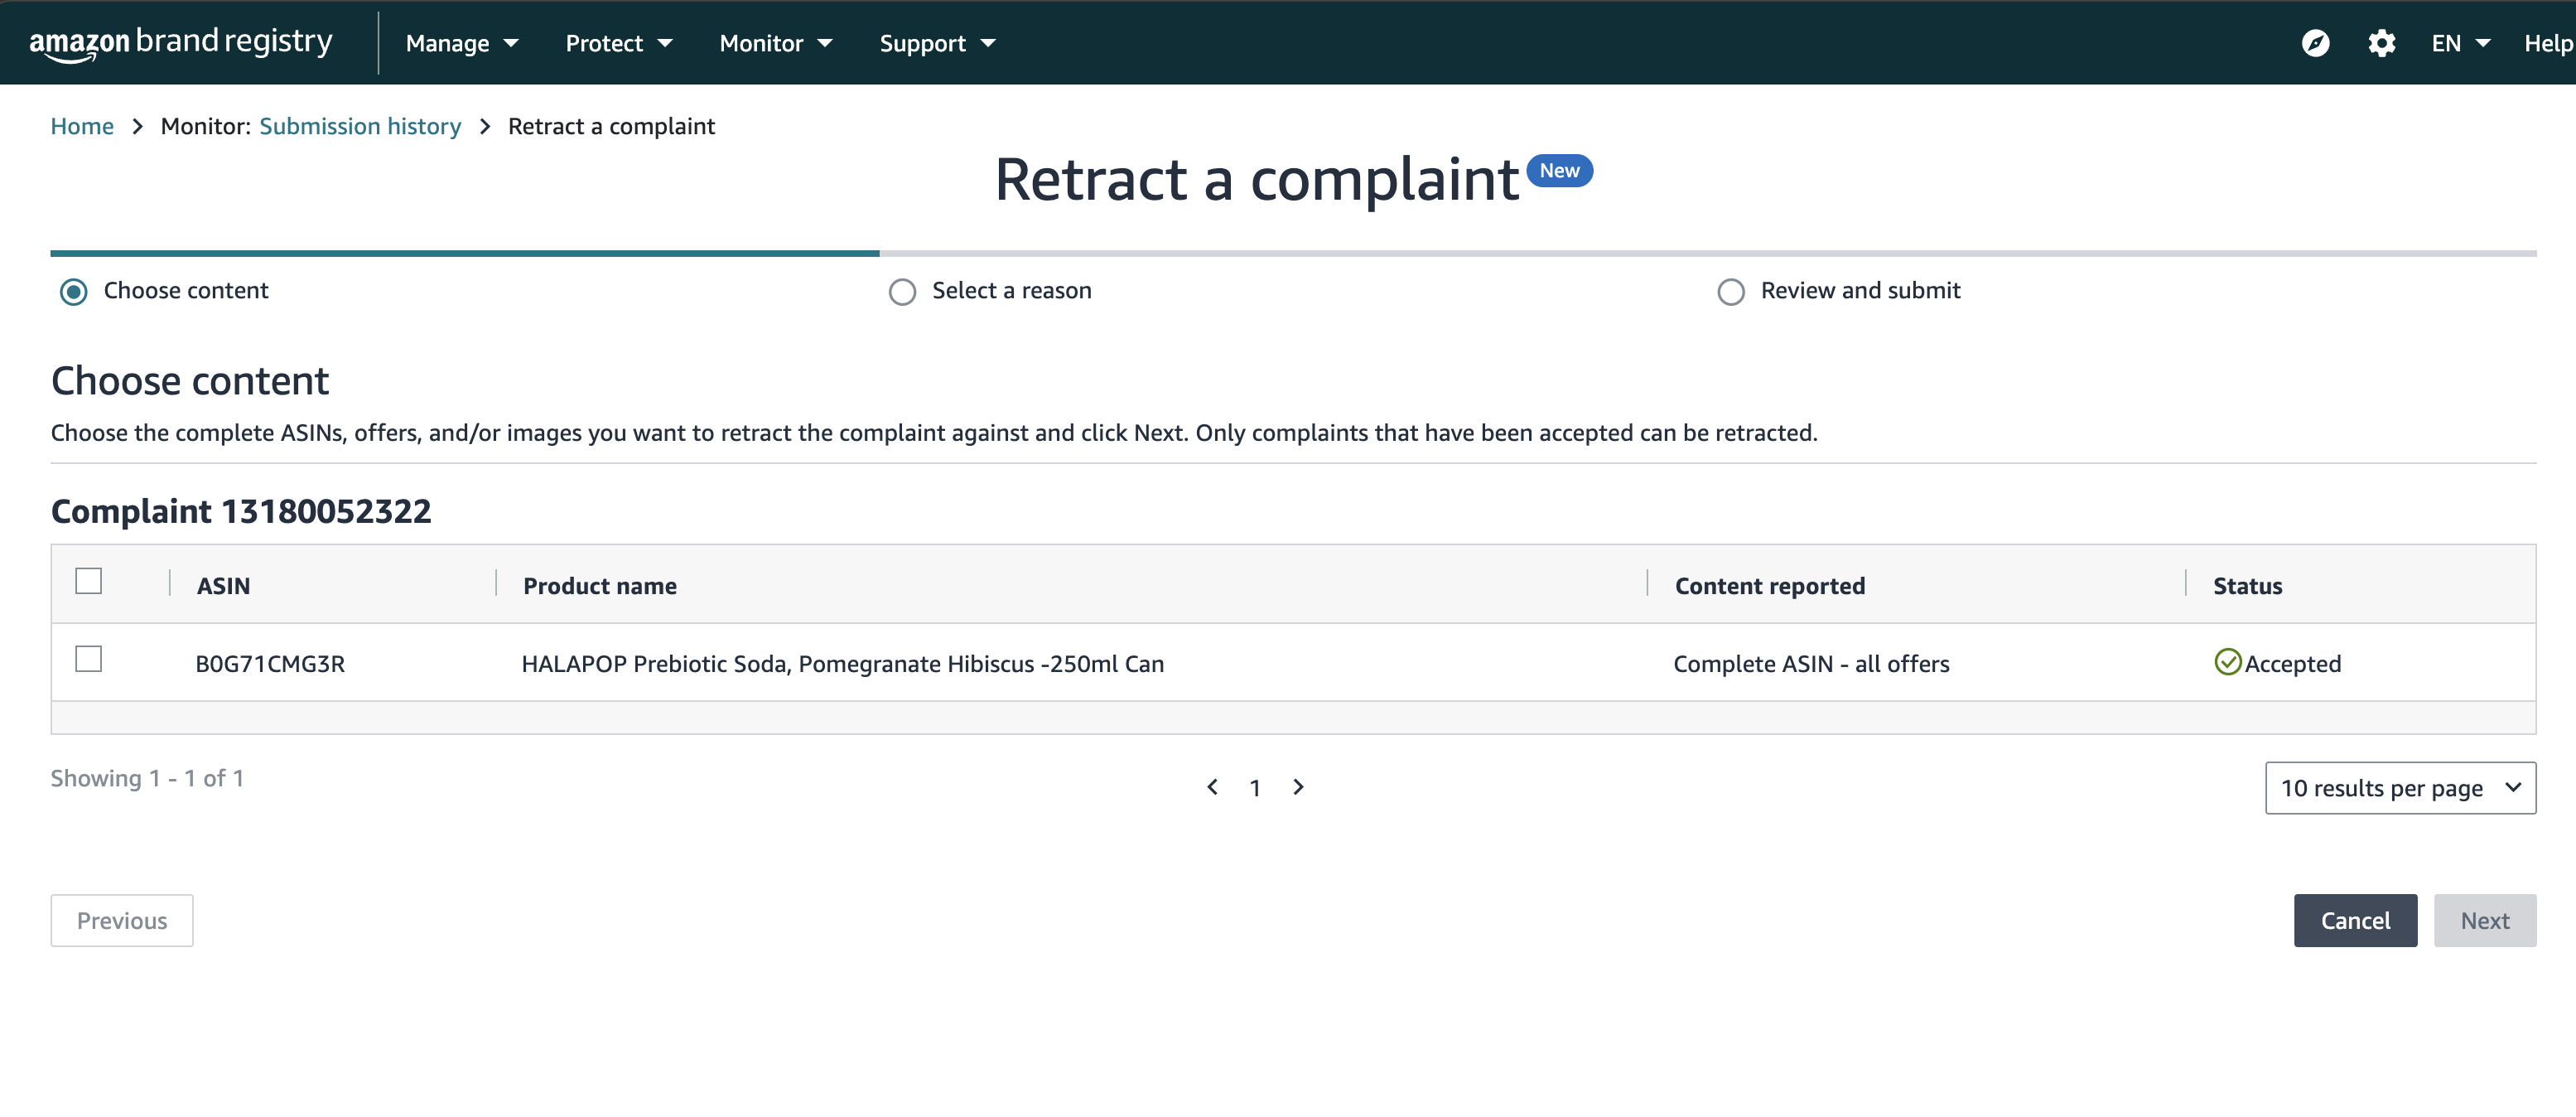The image size is (2576, 1117).
Task: Click the ASIN column header
Action: pyautogui.click(x=223, y=586)
